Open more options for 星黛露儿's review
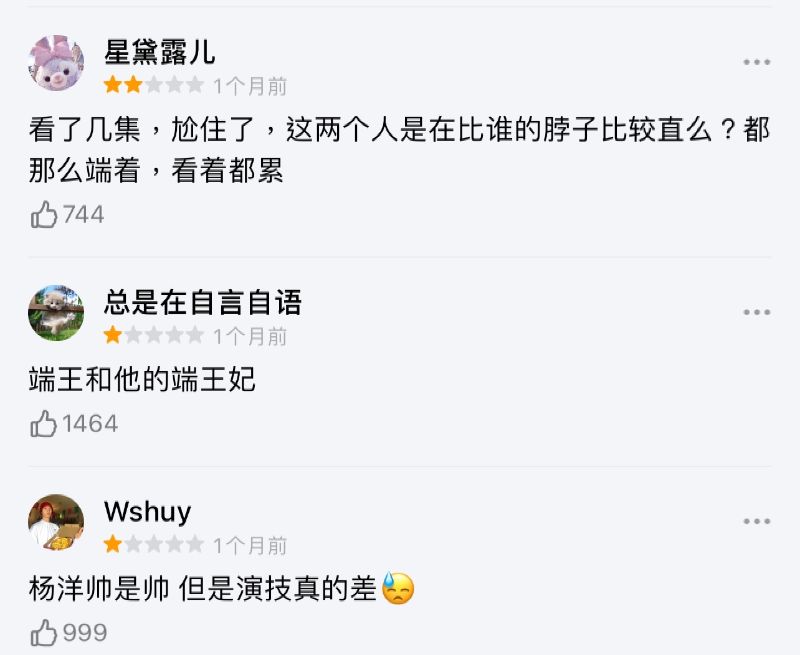The width and height of the screenshot is (800, 655). coord(757,62)
